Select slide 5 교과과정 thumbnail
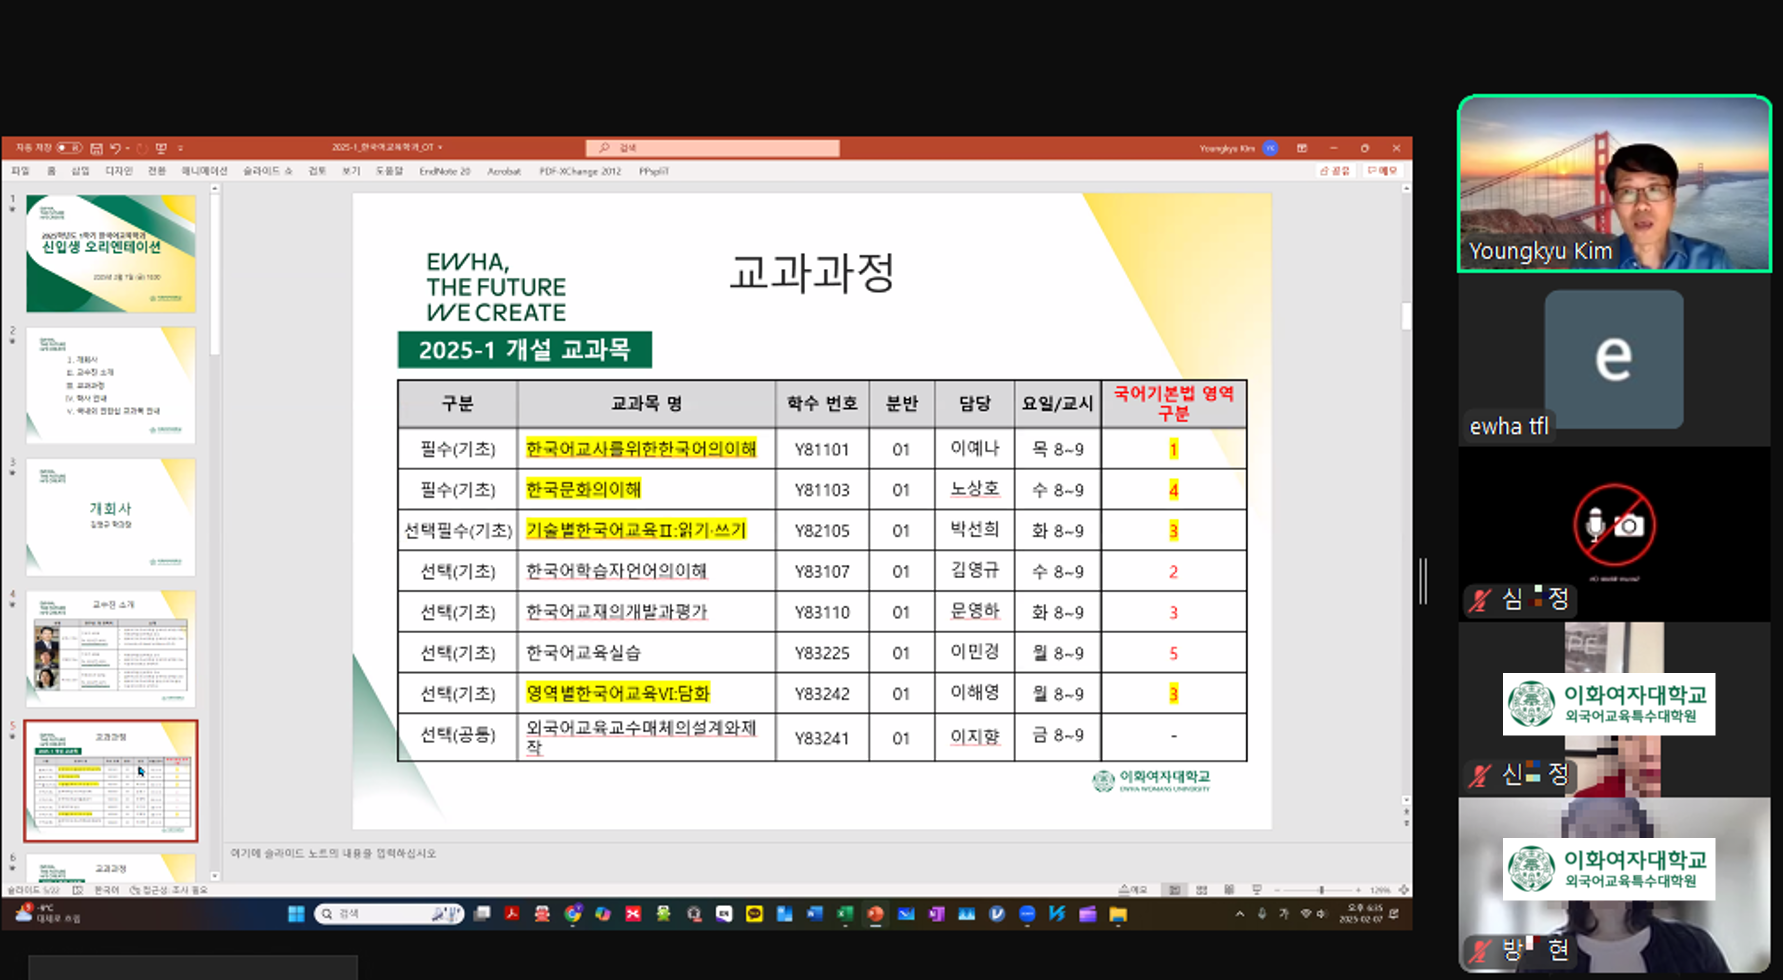Viewport: 1783px width, 980px height. click(111, 781)
